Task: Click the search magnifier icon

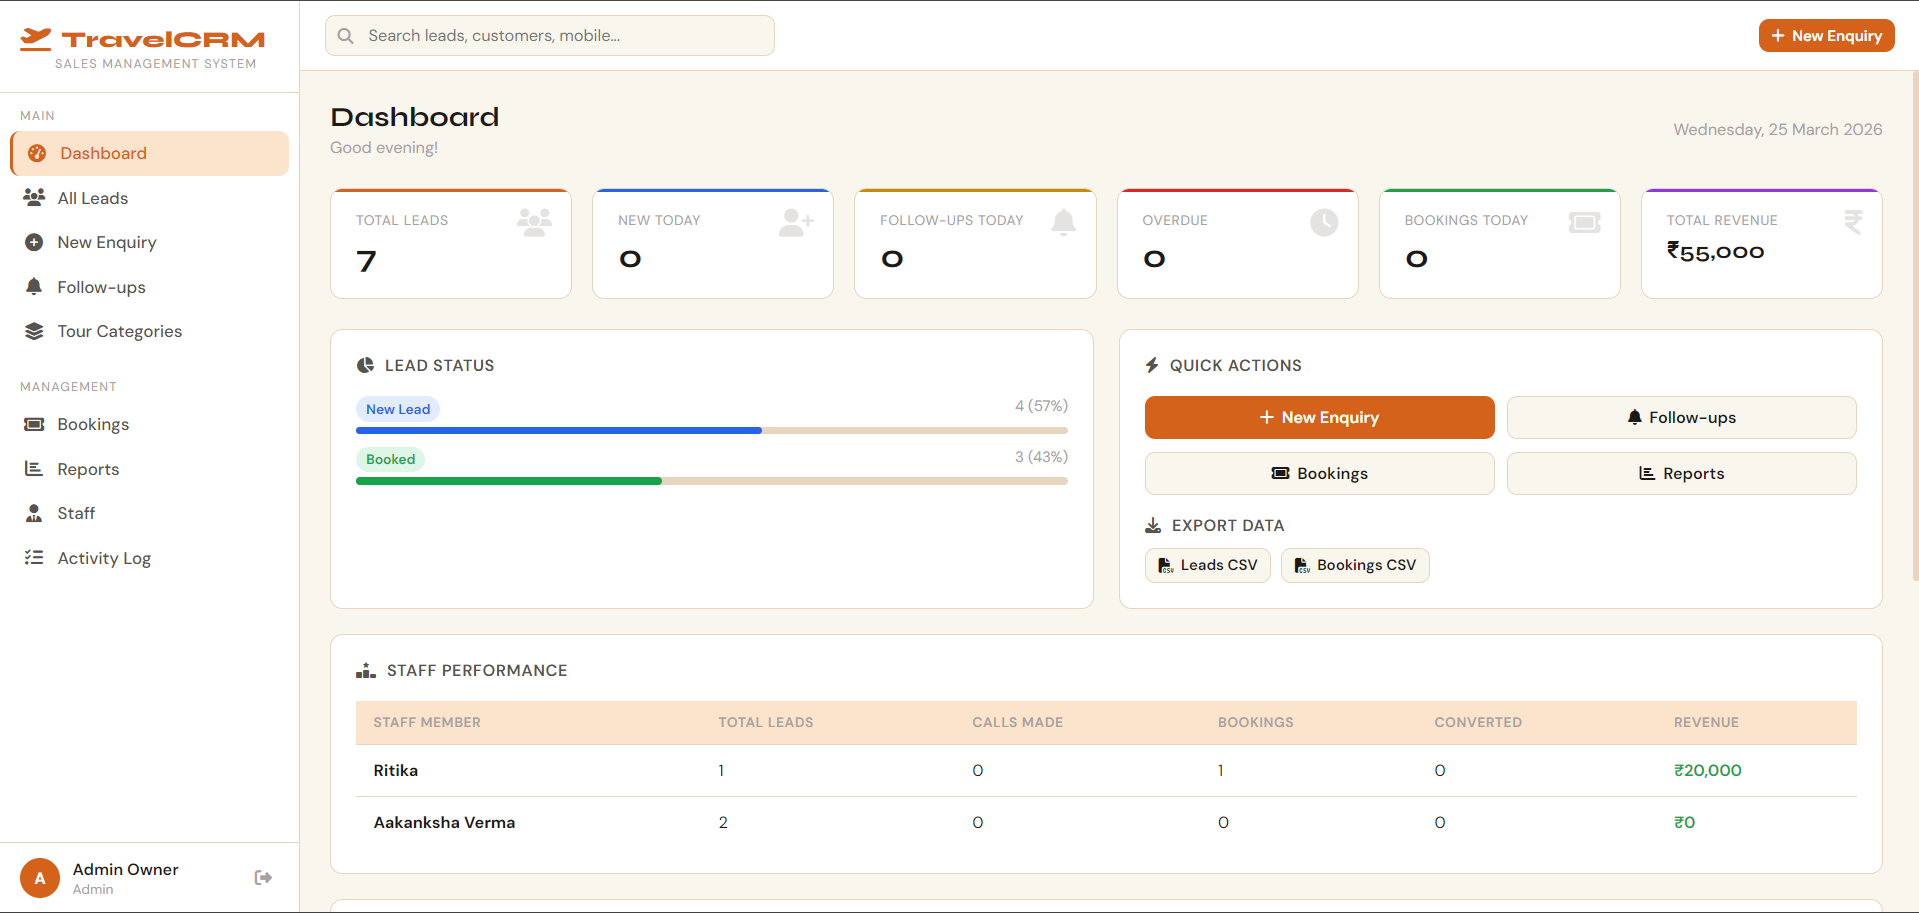Action: [346, 36]
